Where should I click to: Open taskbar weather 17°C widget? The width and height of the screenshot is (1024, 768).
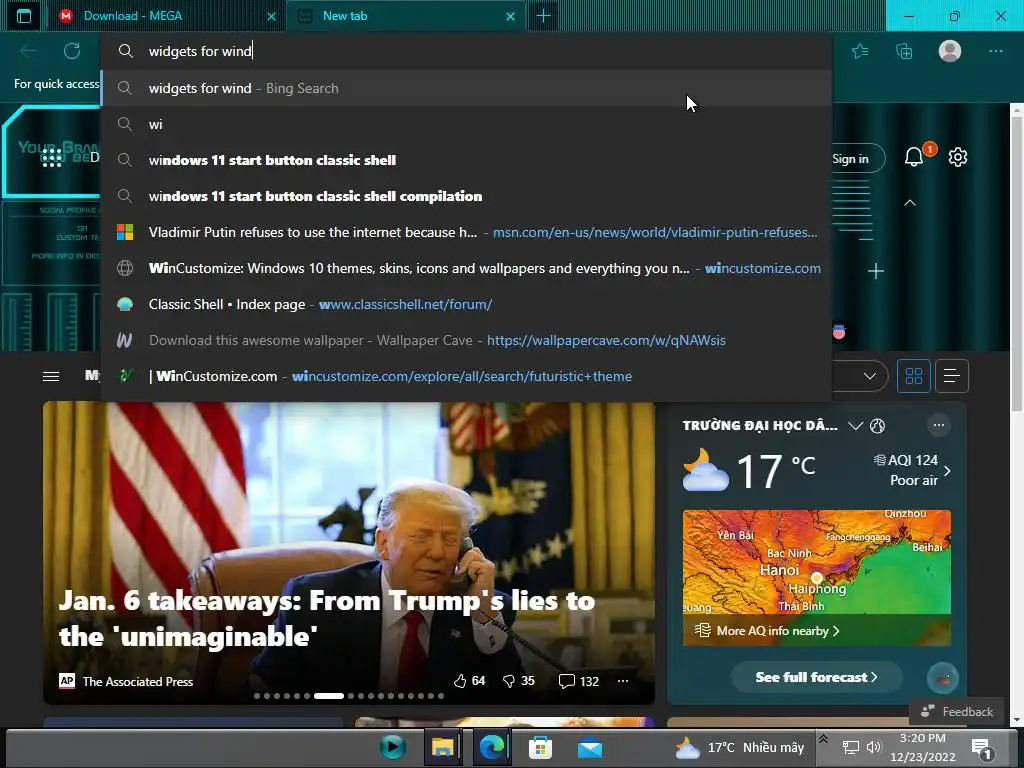click(x=739, y=747)
